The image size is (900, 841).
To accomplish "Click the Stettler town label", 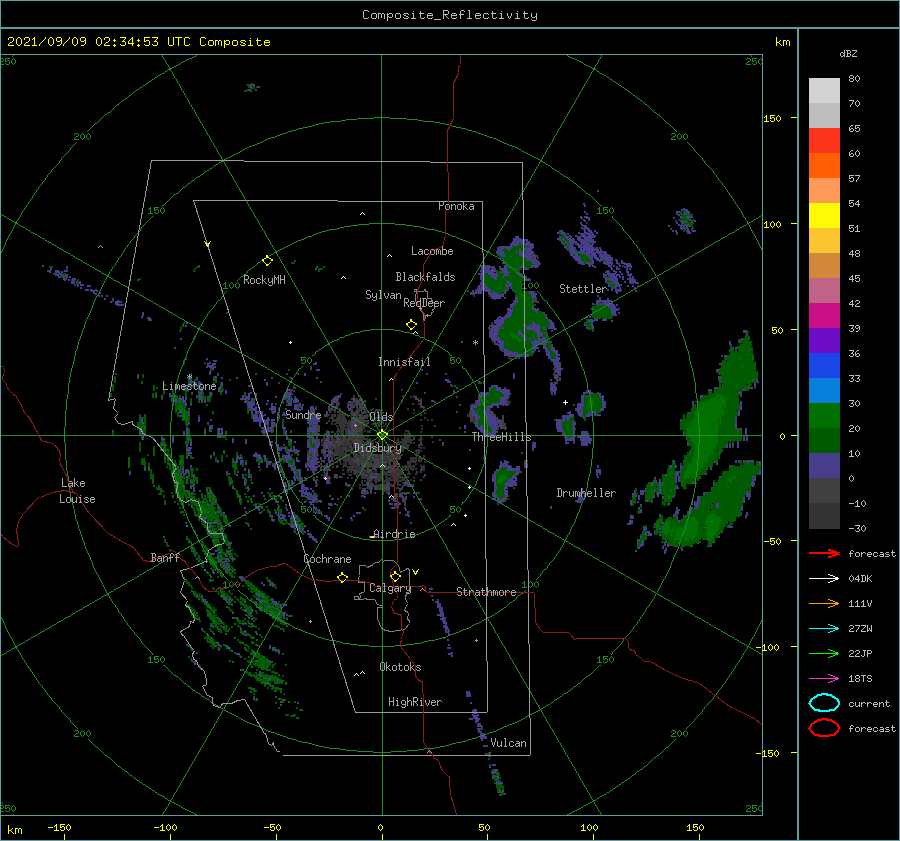I will pos(583,289).
